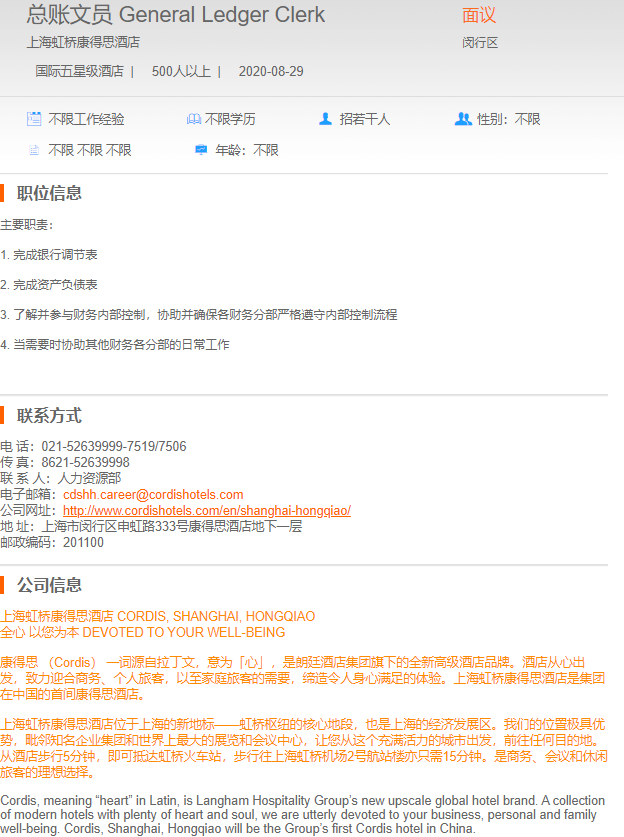Viewport: 624px width, 837px height.
Task: Click the 国际五星级酒店 company type tag
Action: pos(79,71)
